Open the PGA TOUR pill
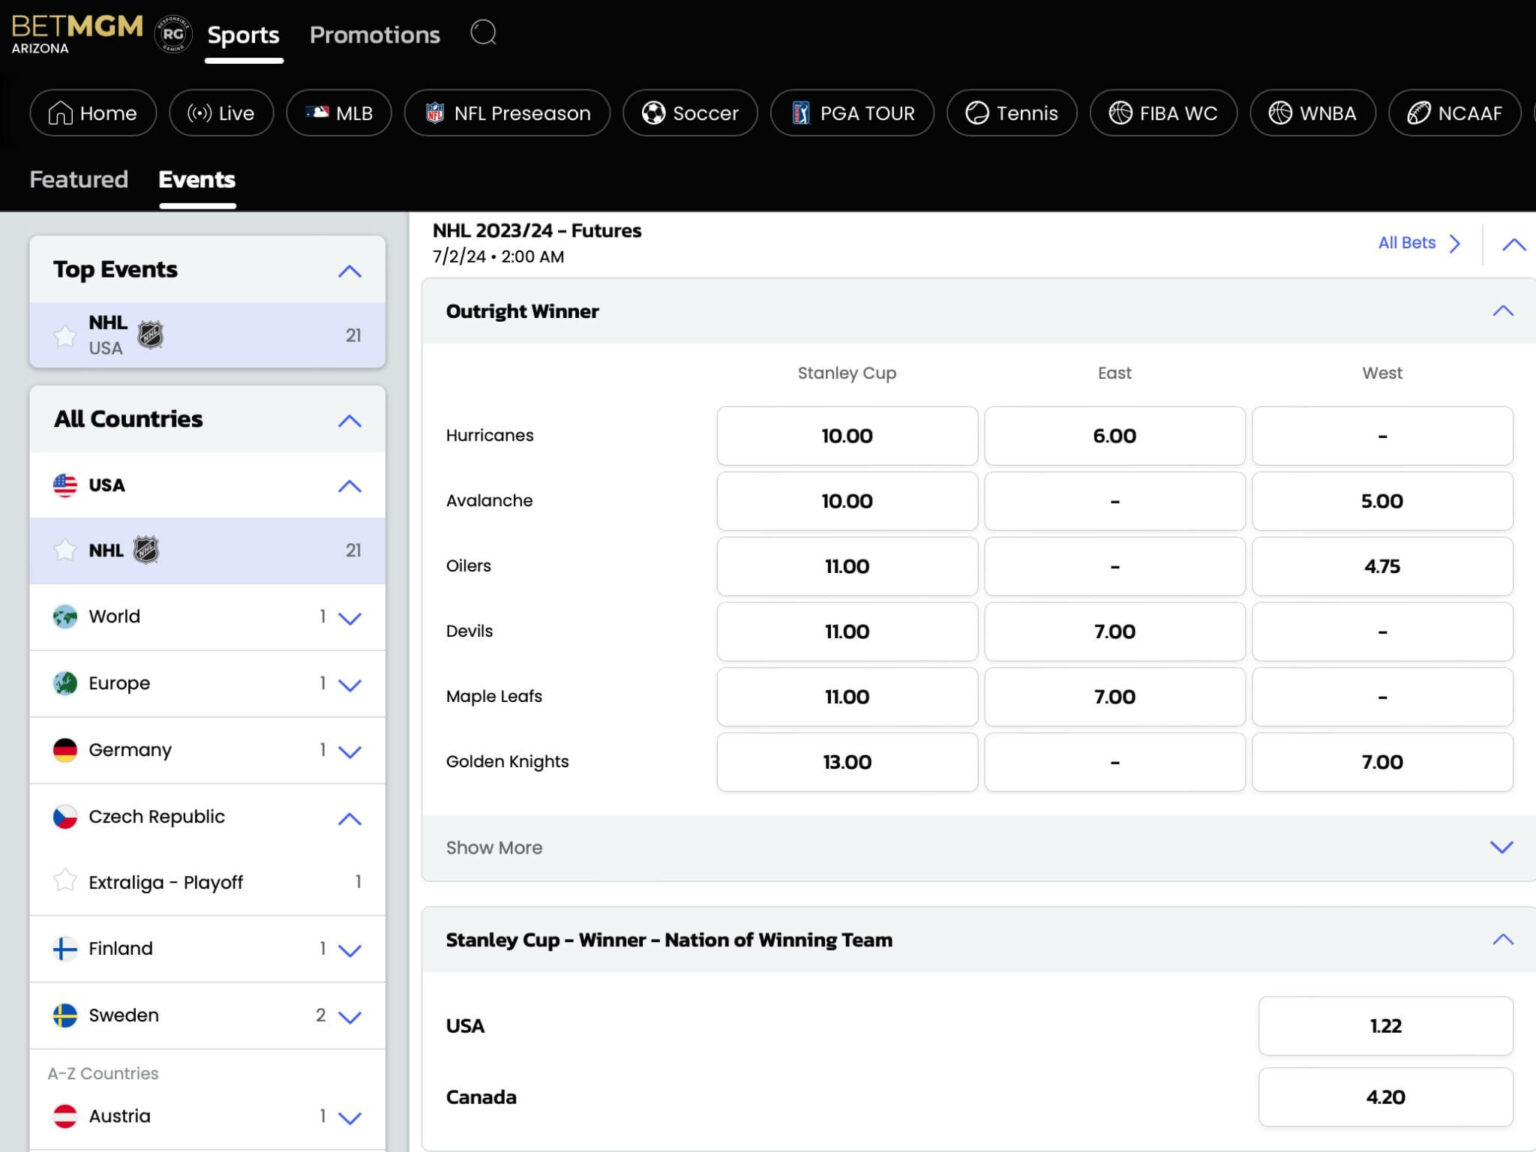The width and height of the screenshot is (1536, 1152). pos(852,113)
